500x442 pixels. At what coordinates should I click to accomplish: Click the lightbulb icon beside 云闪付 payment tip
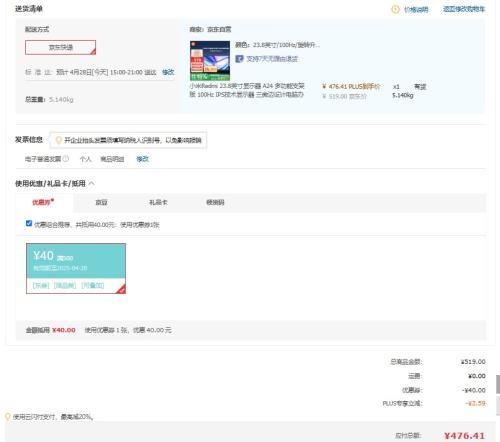pyautogui.click(x=8, y=416)
